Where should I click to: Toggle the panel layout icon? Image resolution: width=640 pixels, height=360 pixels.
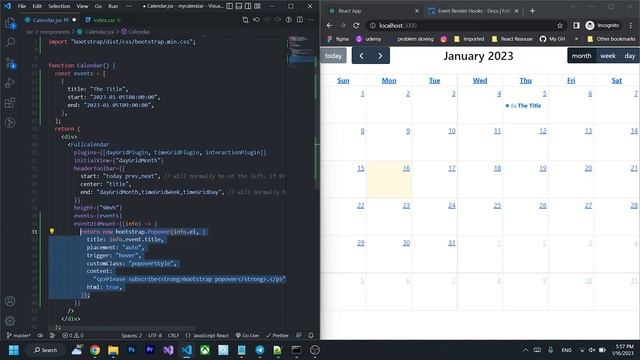tap(239, 6)
